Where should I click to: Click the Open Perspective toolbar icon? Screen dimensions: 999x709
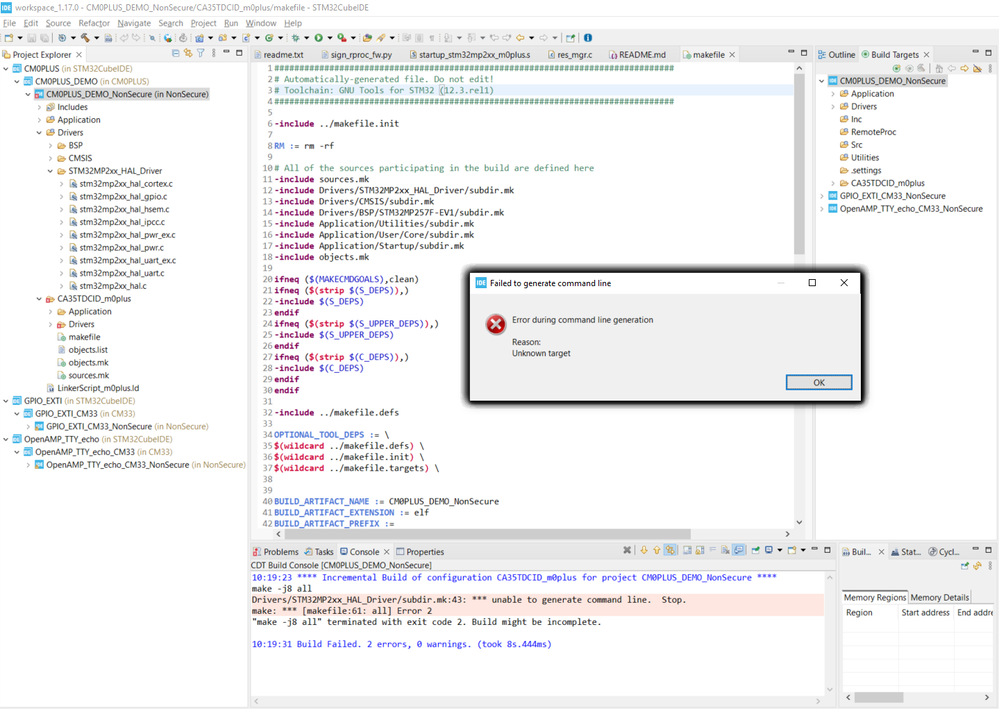(x=570, y=38)
